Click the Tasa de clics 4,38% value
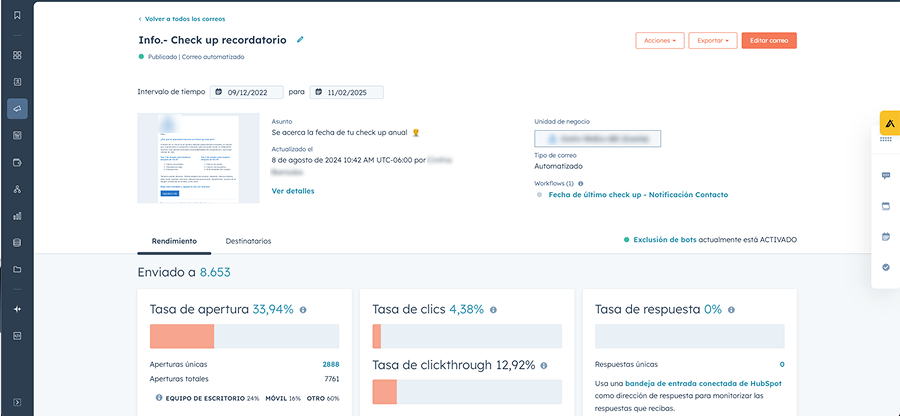 coord(467,310)
